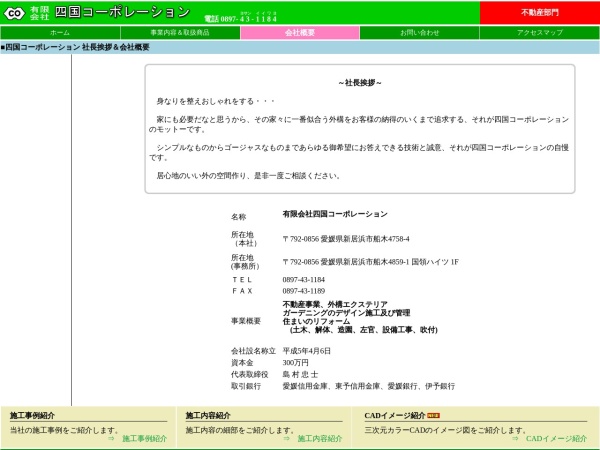
Task: Click the 事業概要 row label
Action: click(x=246, y=321)
